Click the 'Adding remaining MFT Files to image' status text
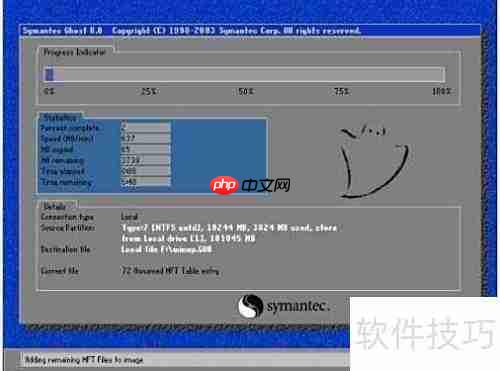The width and height of the screenshot is (500, 371). point(84,360)
